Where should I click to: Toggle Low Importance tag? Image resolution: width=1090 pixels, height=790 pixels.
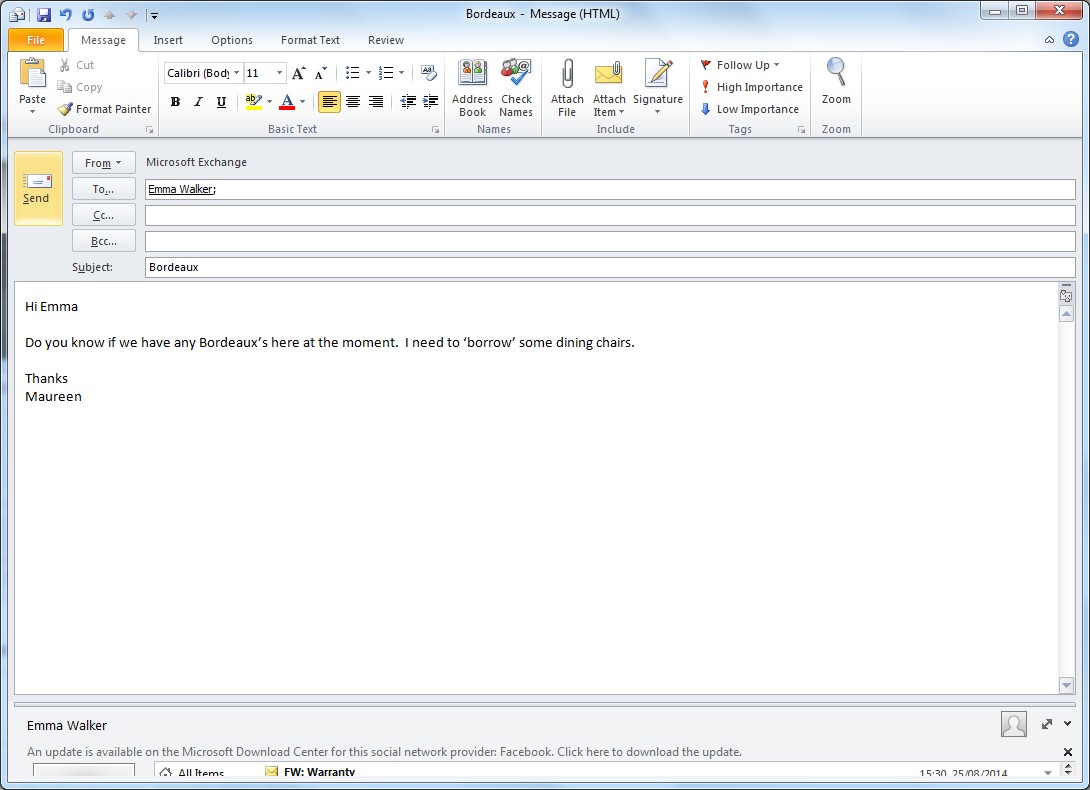pos(749,109)
